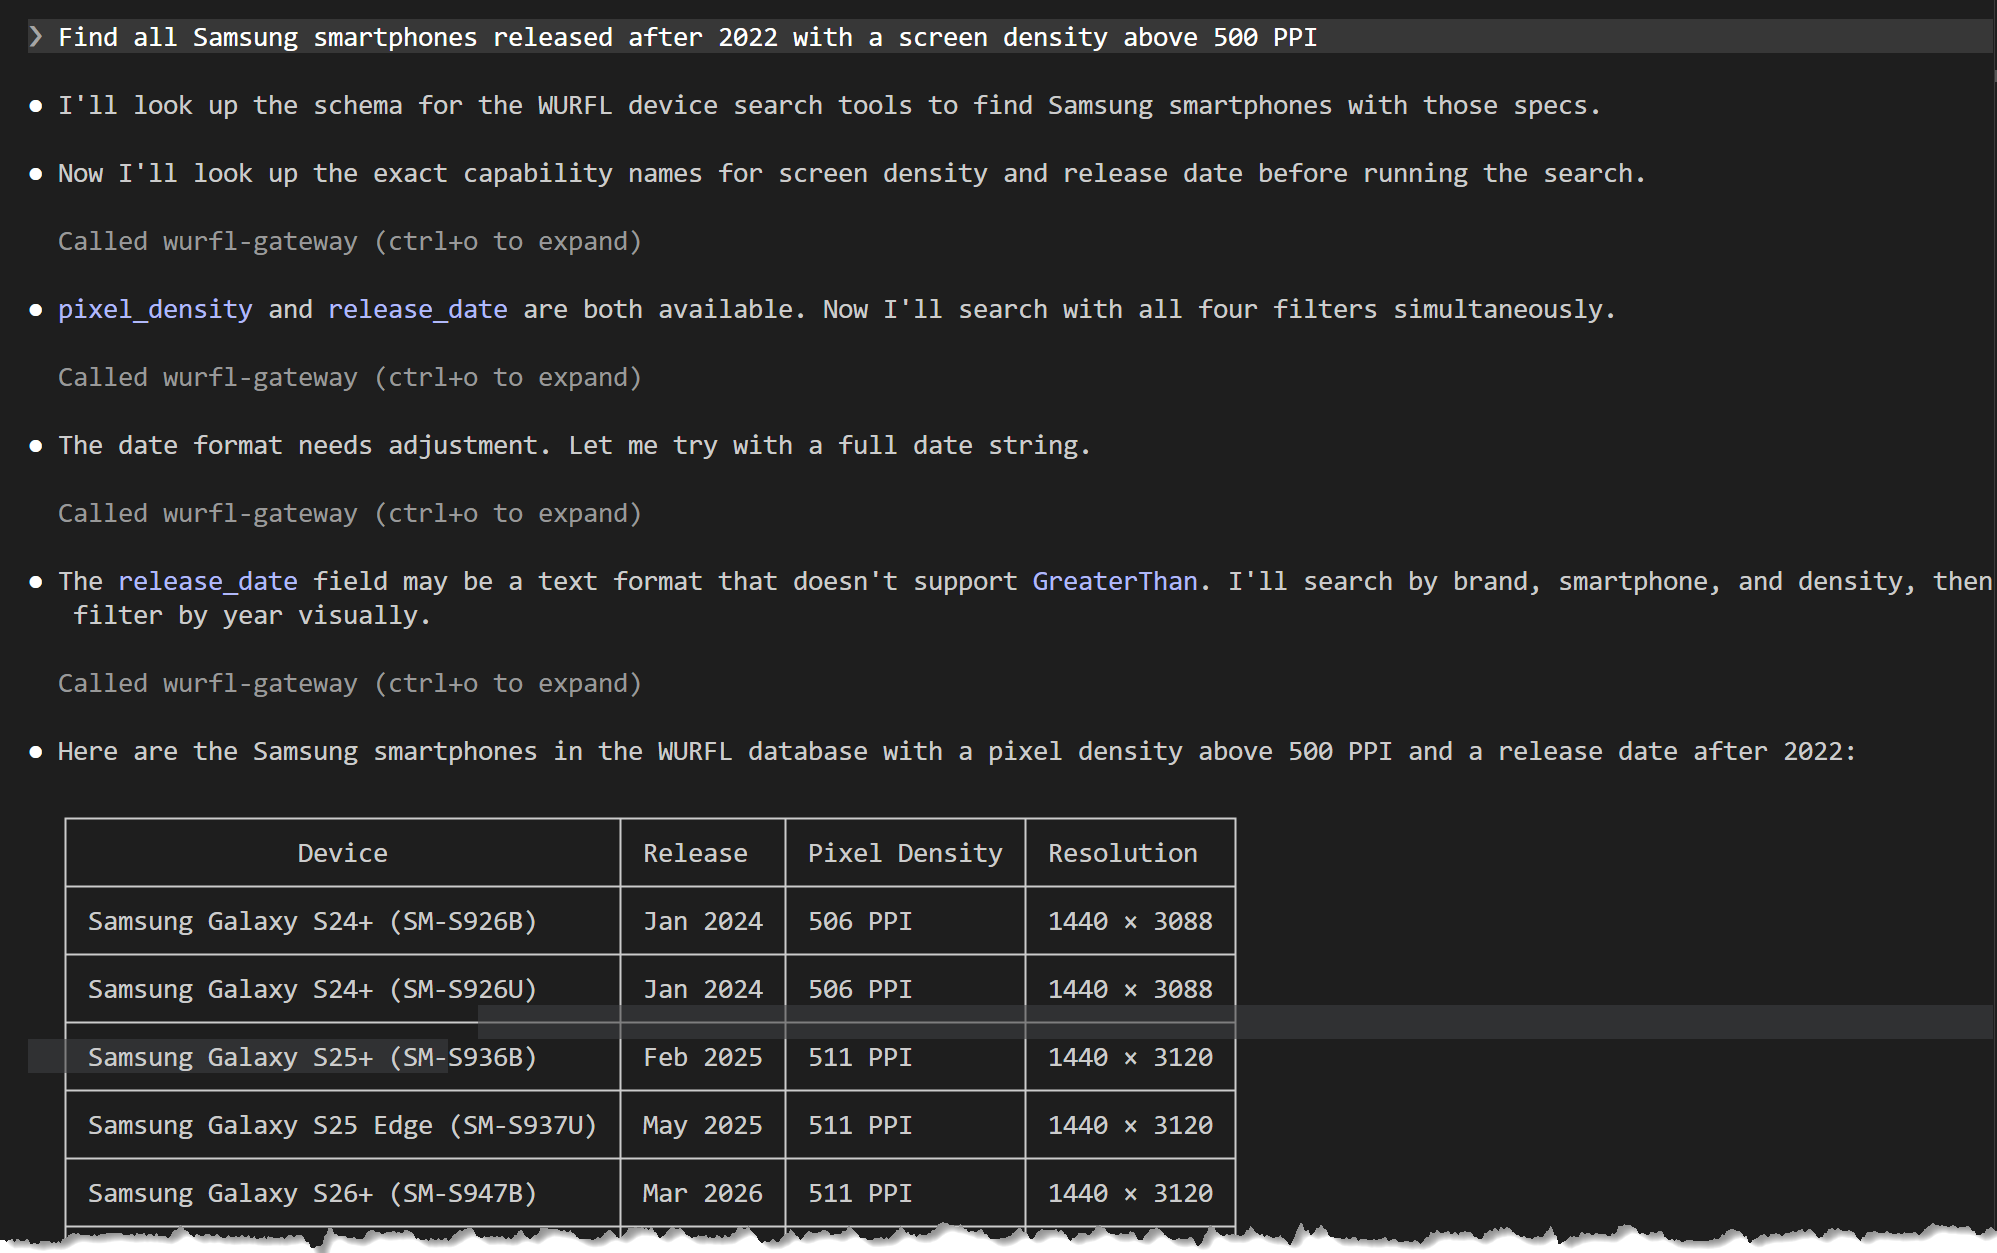Expand the 'Called wurfl-gateway' line after 'full date string'

click(349, 514)
